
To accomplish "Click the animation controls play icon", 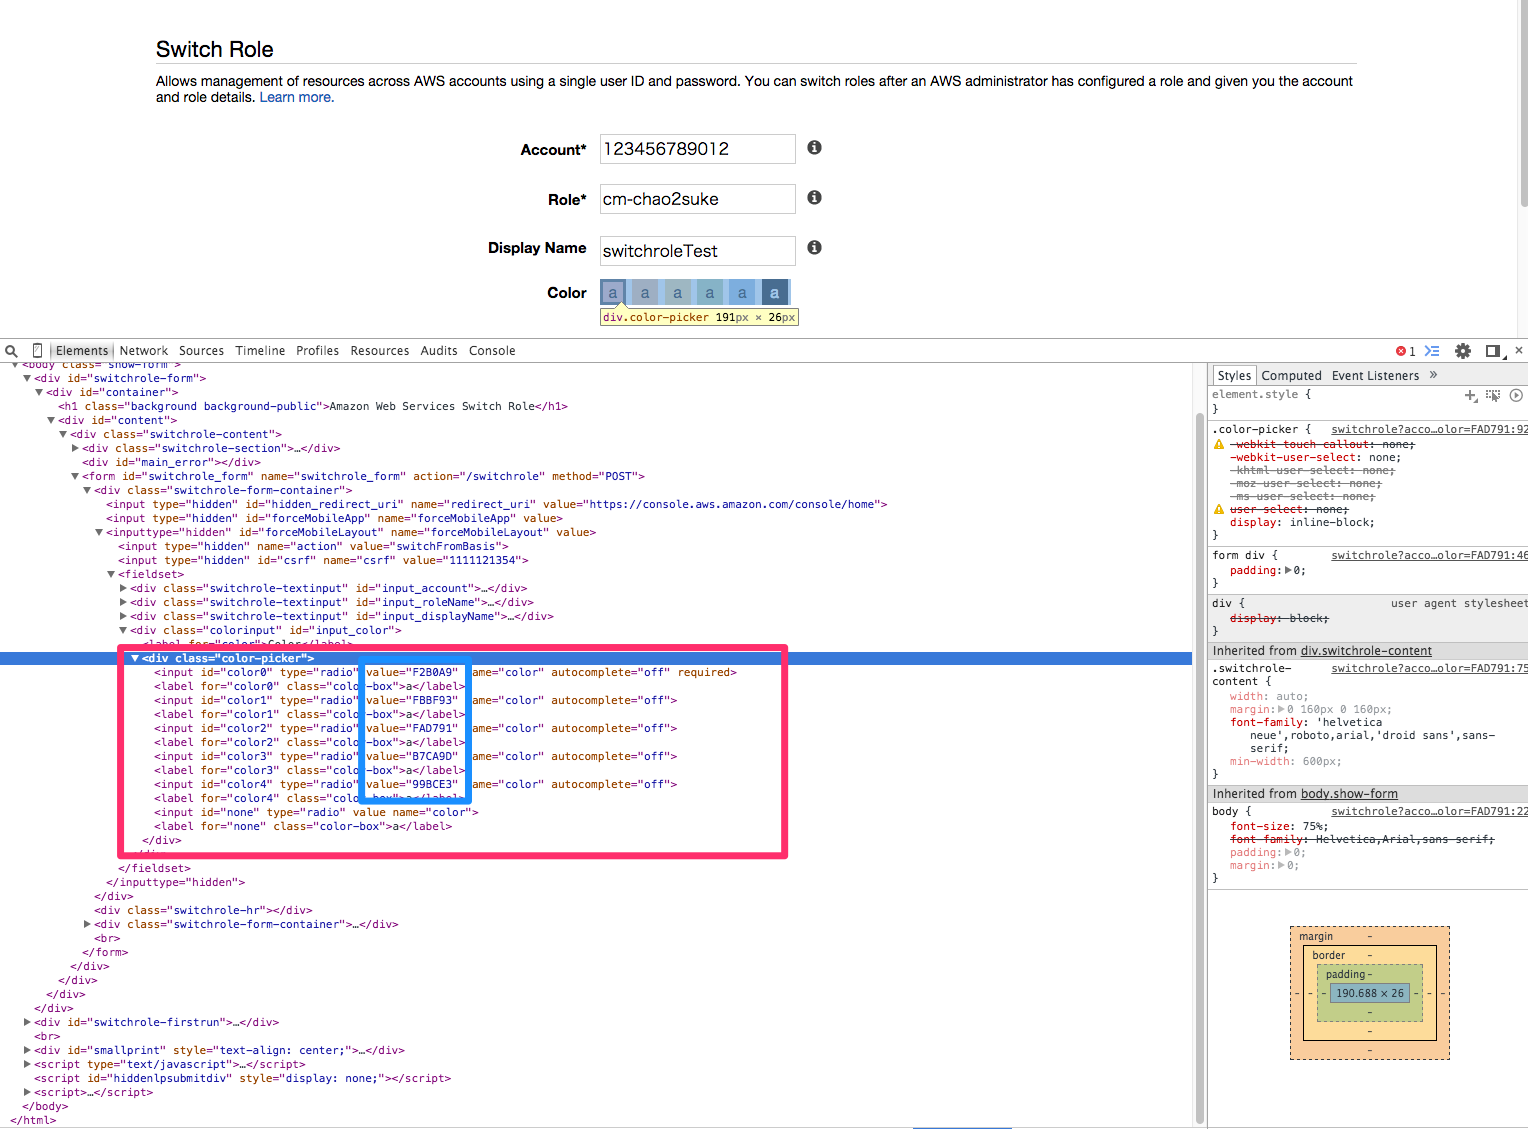I will (x=1516, y=396).
